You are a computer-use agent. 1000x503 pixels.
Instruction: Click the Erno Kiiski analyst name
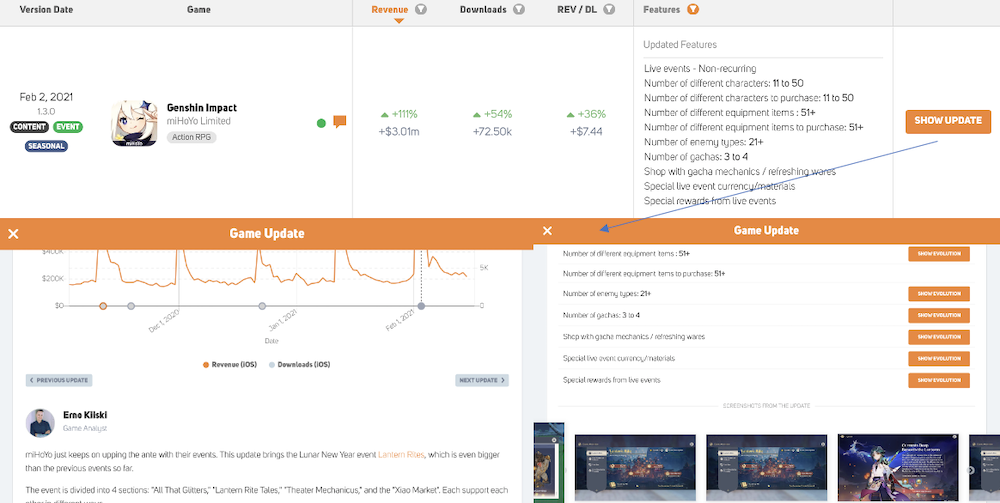(85, 416)
